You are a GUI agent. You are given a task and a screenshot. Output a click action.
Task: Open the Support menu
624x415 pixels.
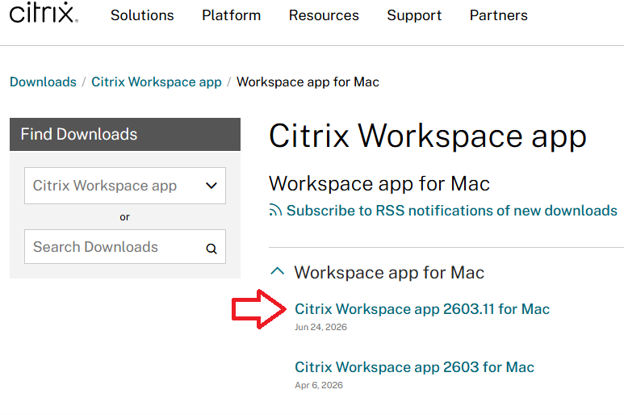coord(414,16)
